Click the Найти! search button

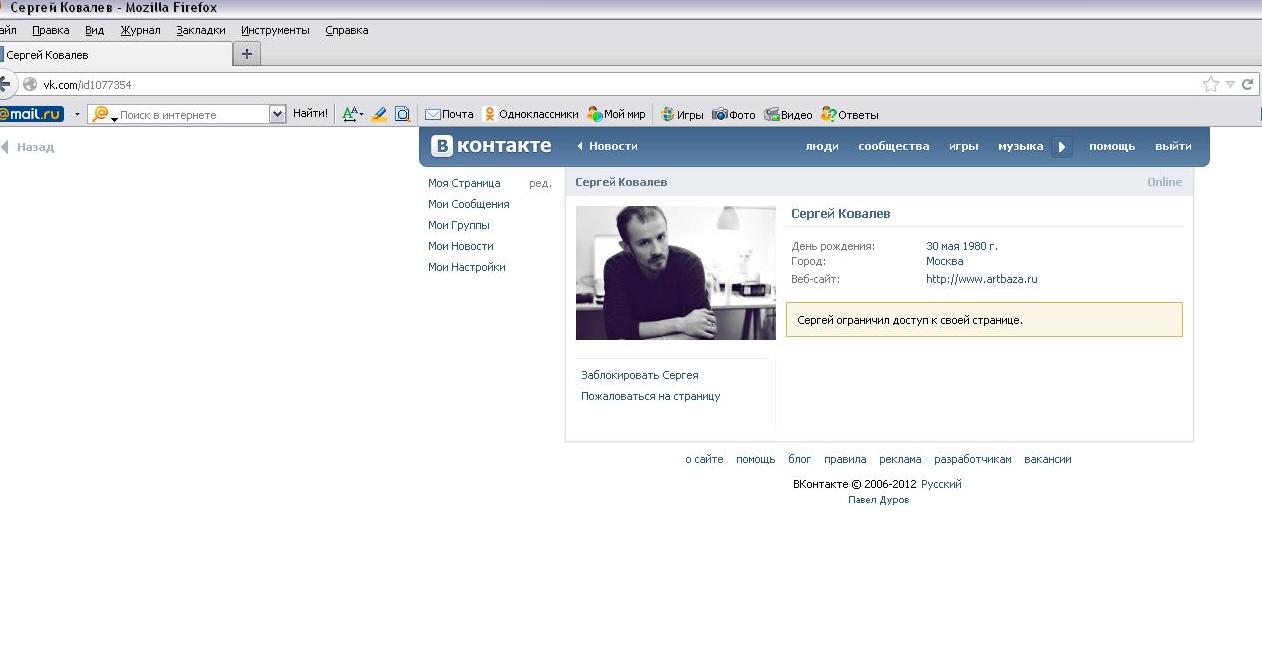click(x=310, y=114)
